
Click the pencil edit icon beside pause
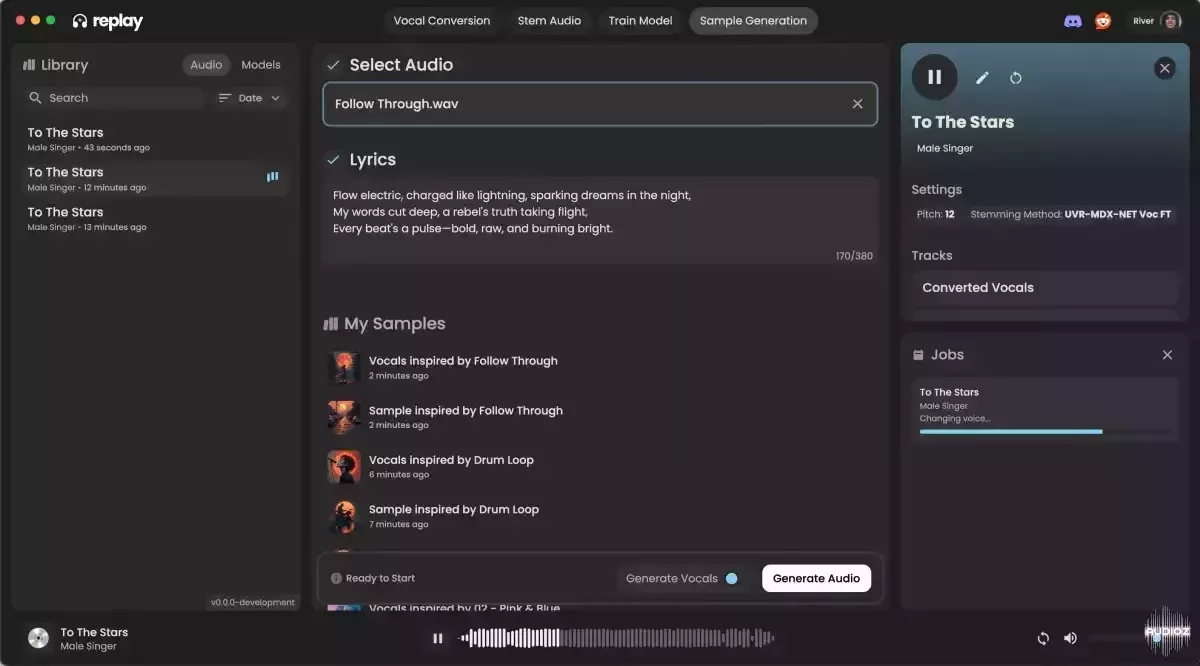[x=982, y=78]
